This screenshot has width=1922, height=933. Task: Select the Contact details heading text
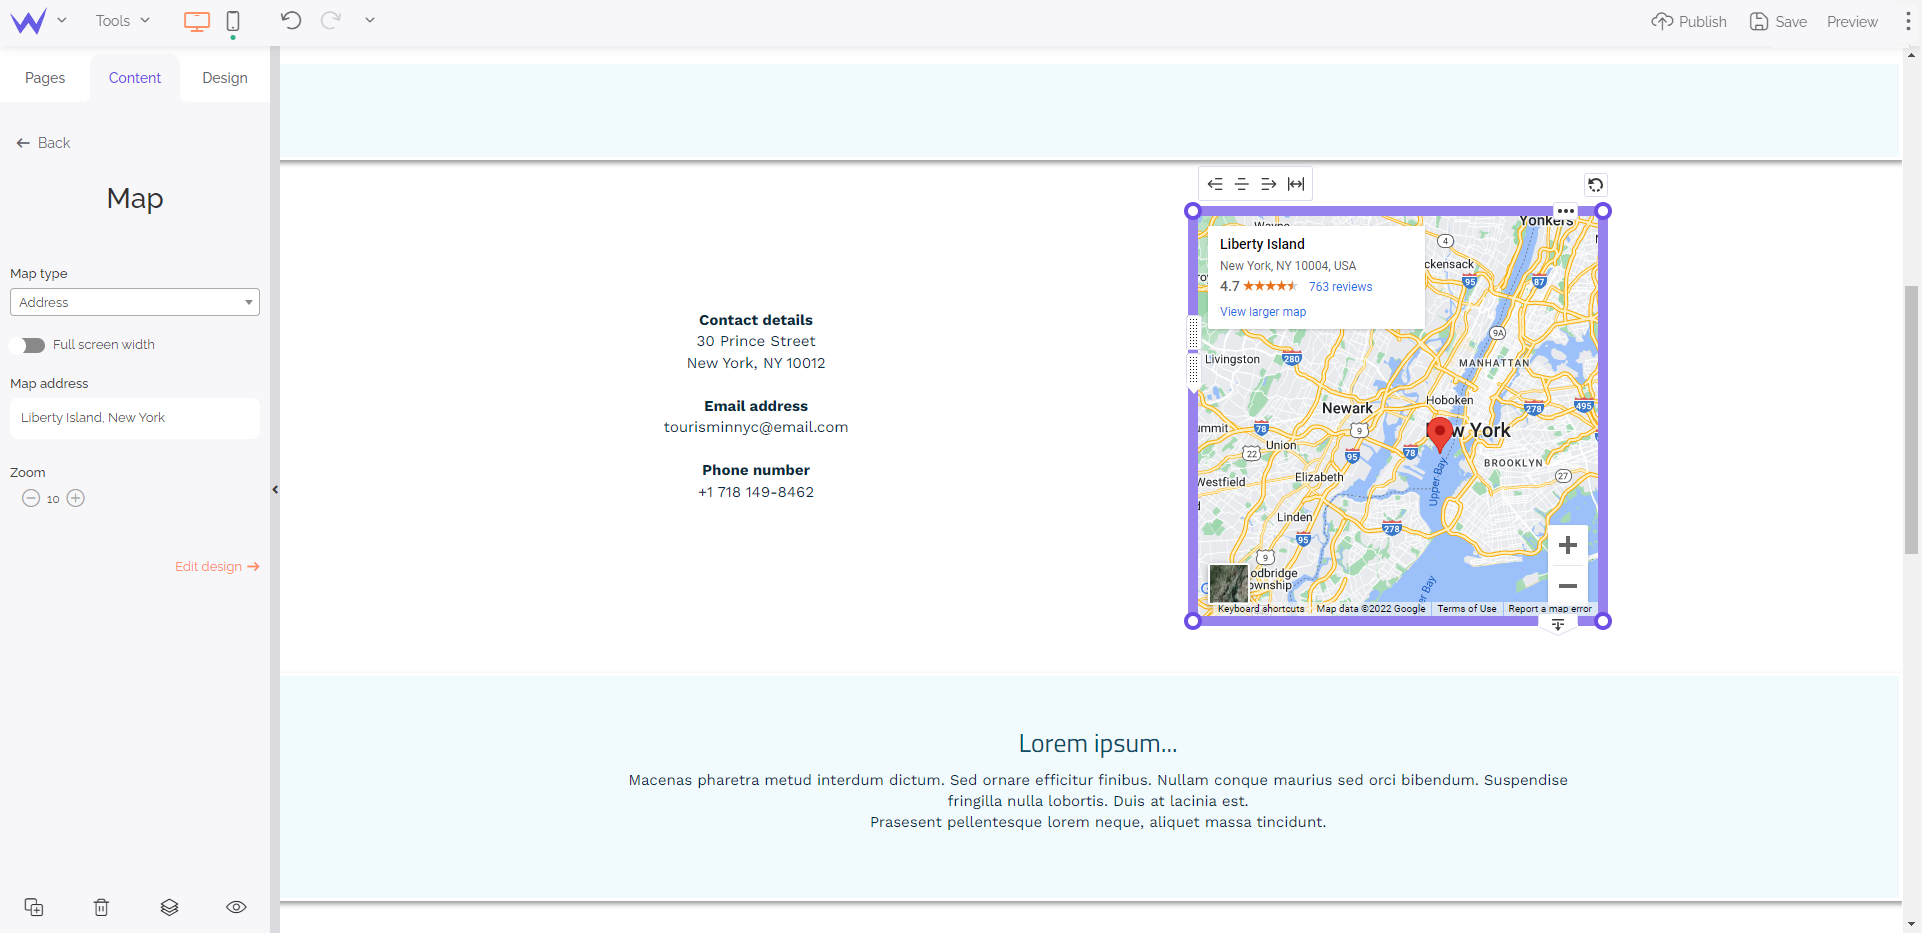[x=756, y=320]
